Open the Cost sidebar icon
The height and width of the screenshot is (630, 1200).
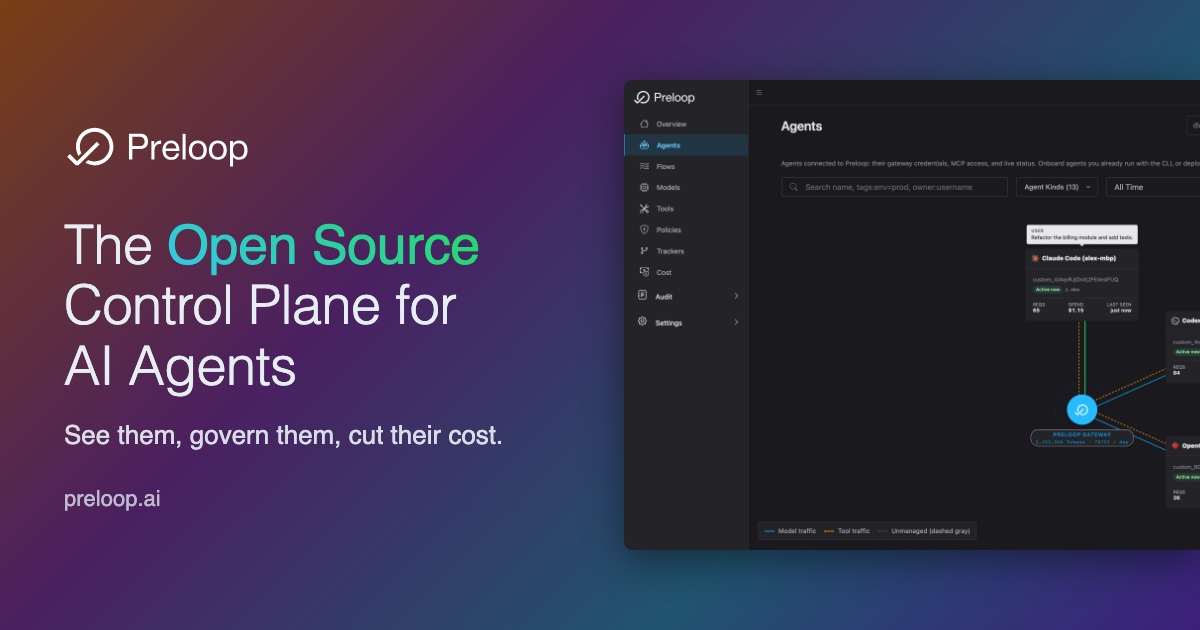(644, 272)
